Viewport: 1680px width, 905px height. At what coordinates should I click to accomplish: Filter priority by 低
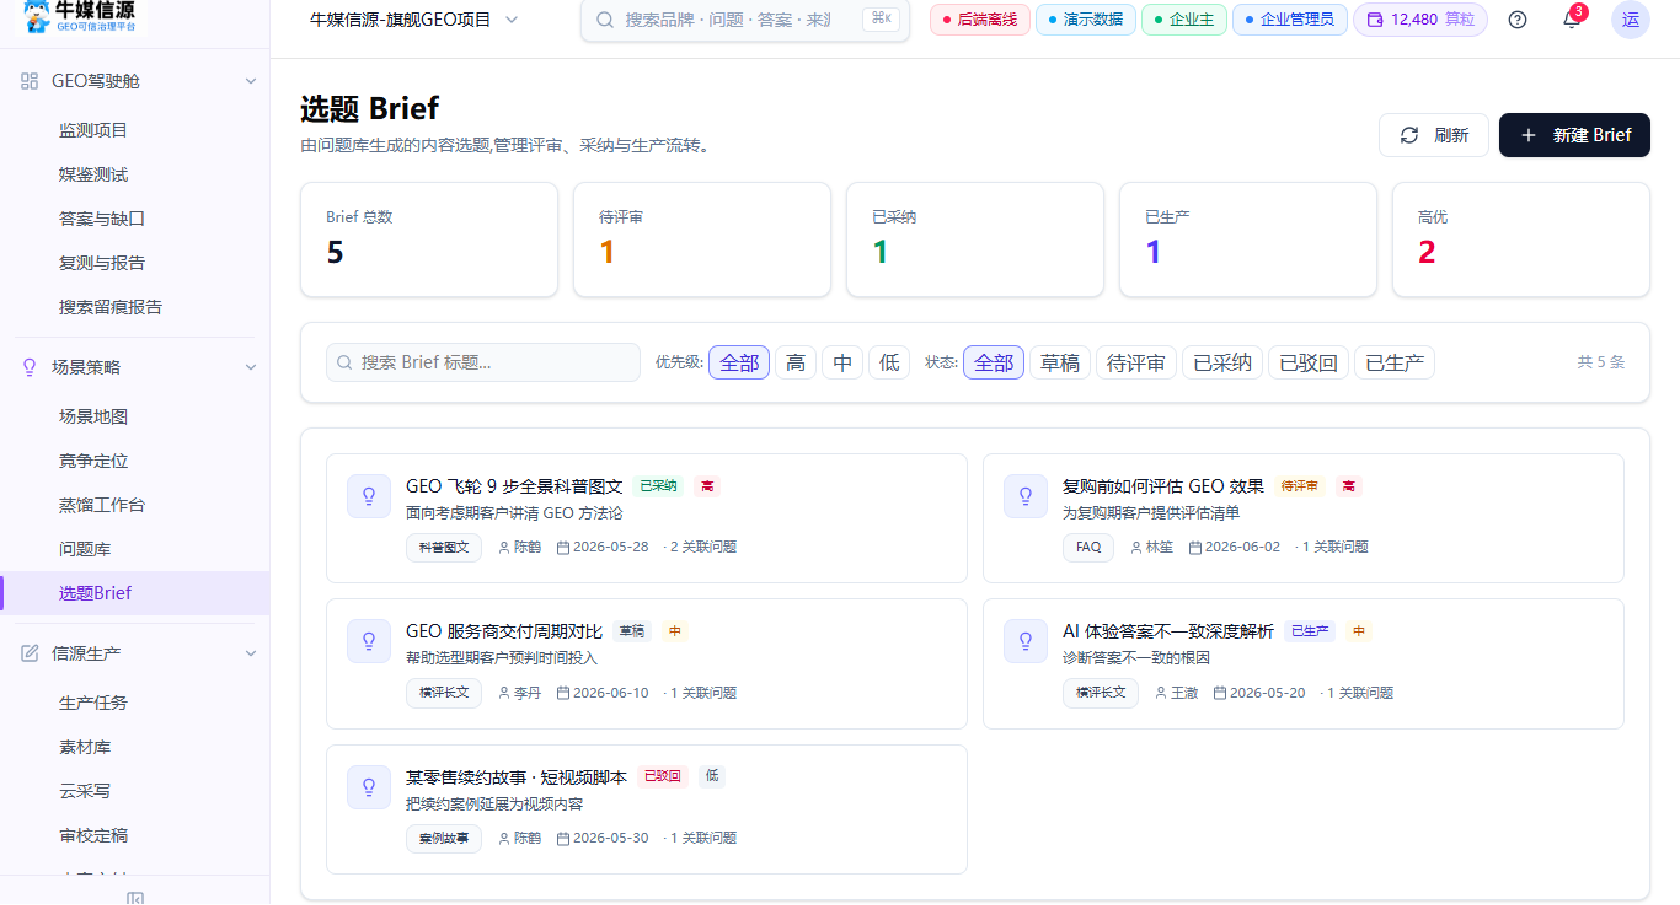pos(889,362)
